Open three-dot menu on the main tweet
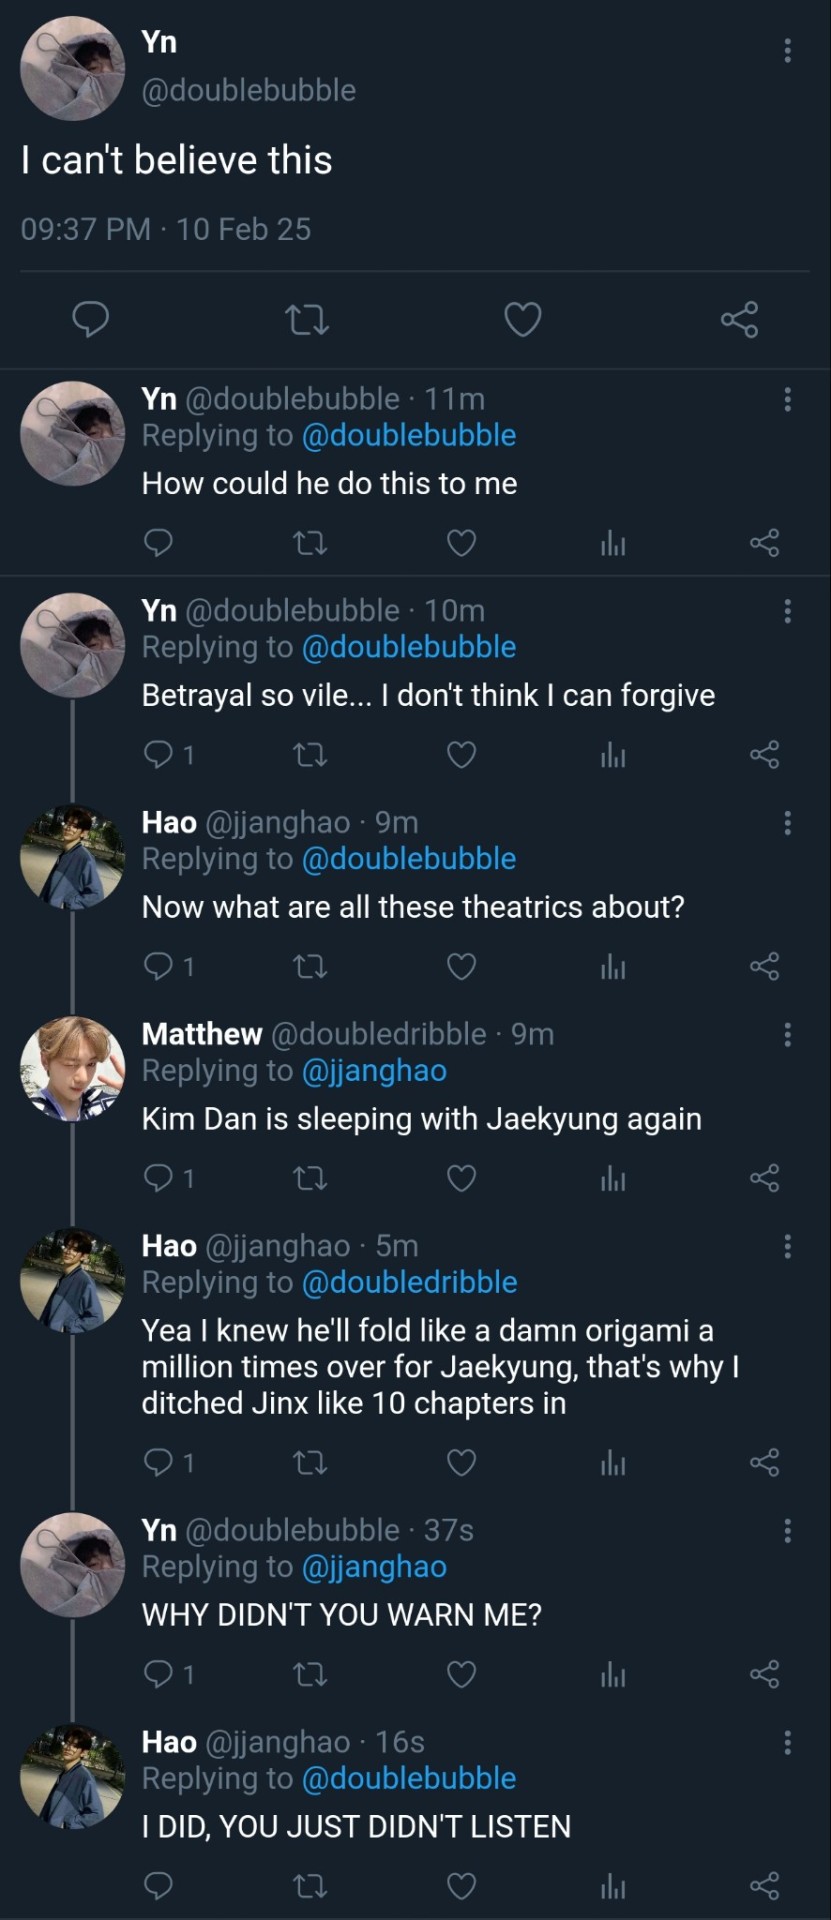 [788, 50]
